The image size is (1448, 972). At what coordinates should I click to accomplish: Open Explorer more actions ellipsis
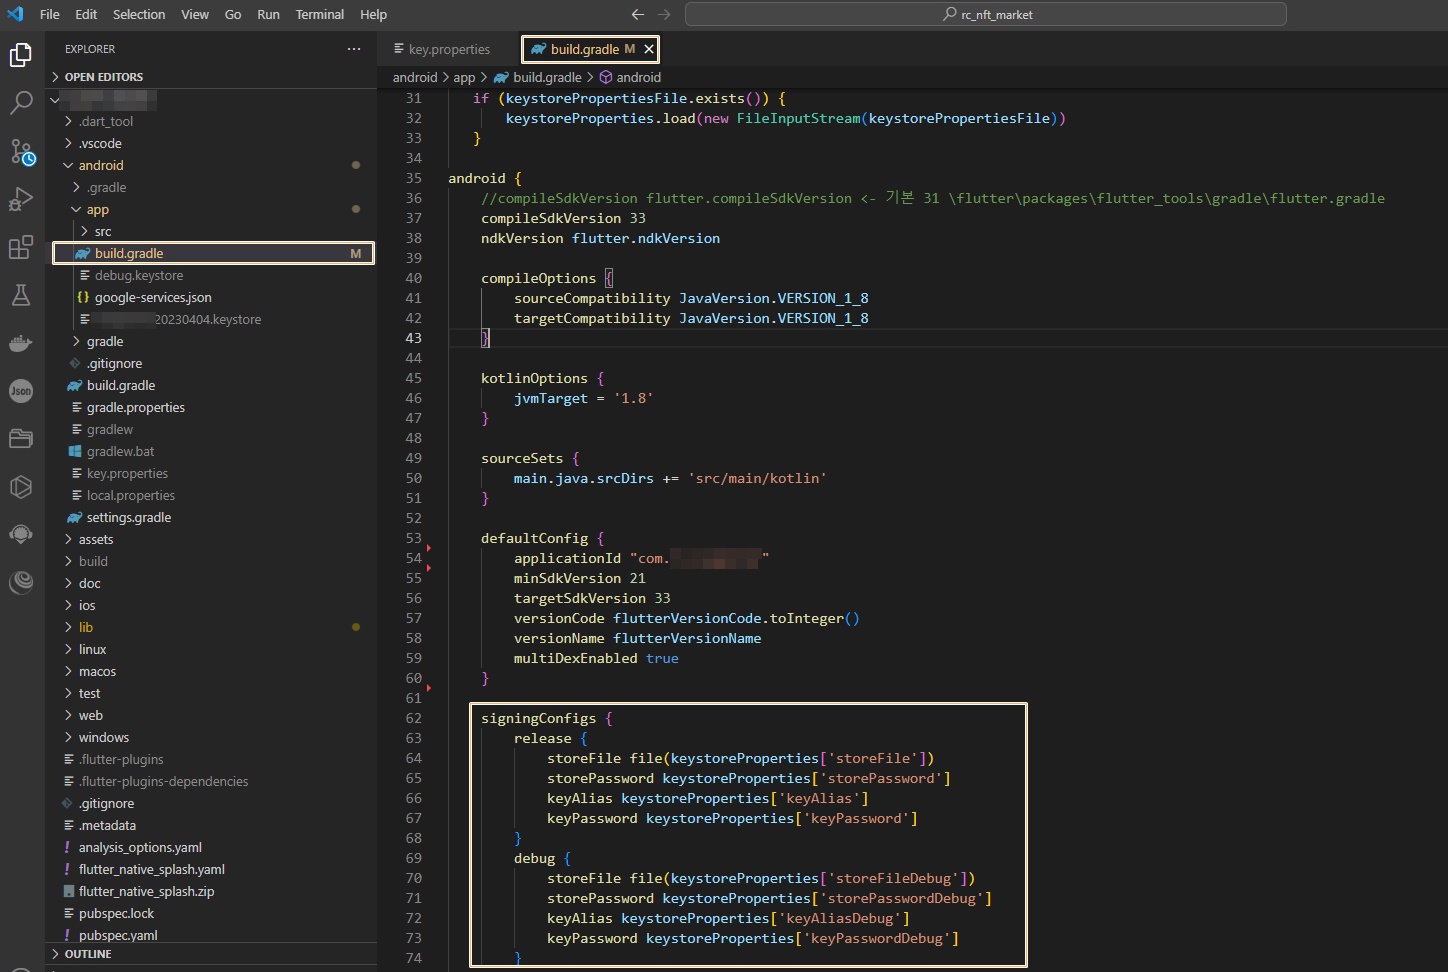coord(354,49)
